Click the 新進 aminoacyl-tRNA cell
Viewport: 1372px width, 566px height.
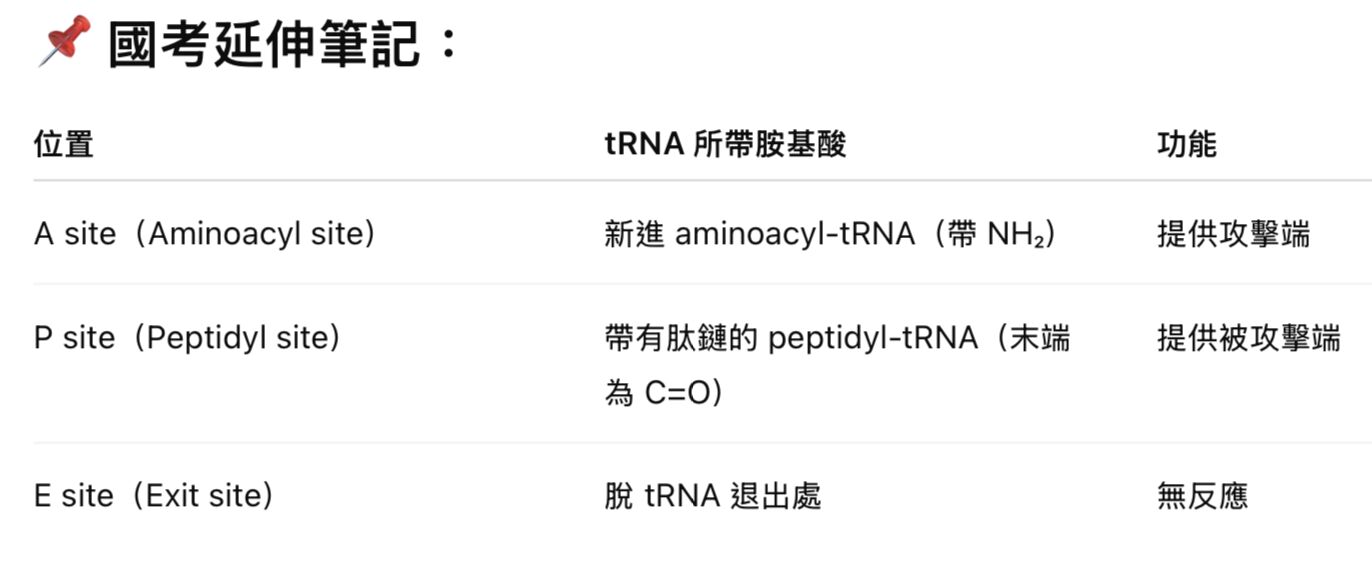pyautogui.click(x=759, y=234)
